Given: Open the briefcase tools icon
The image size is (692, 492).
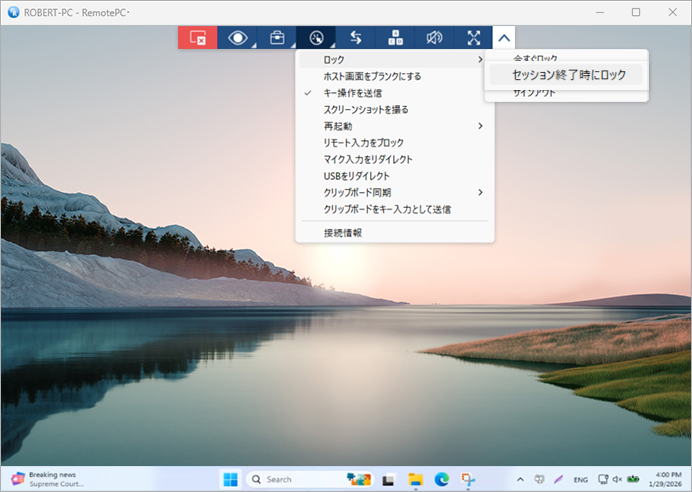Looking at the screenshot, I should [x=277, y=38].
